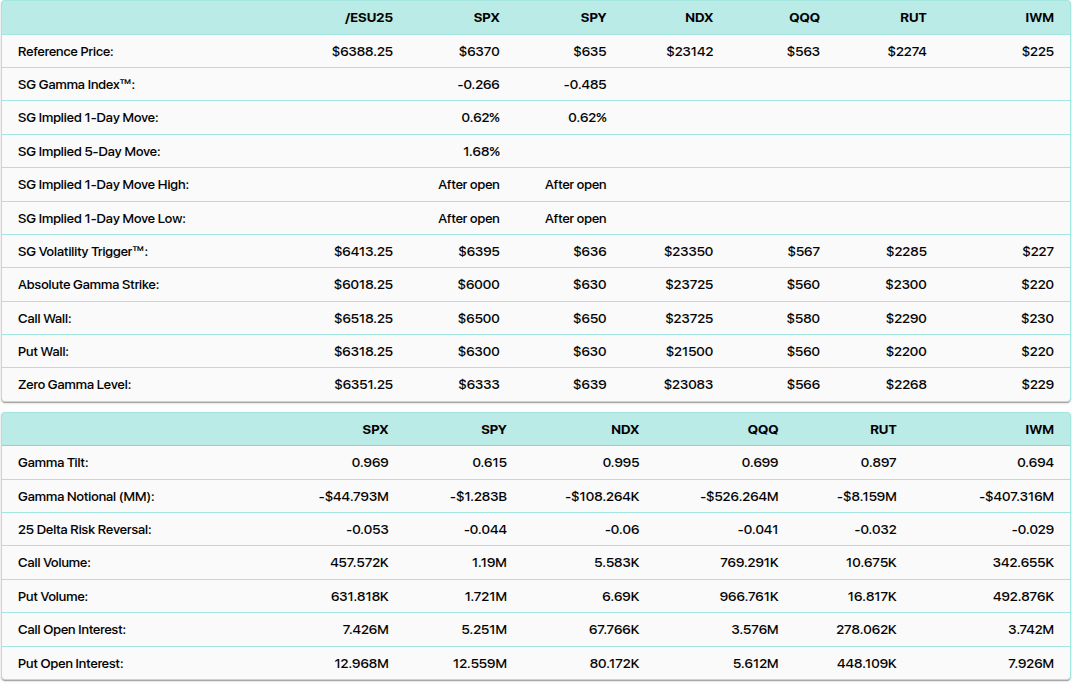Click the RUT call wall $2290

click(x=907, y=319)
